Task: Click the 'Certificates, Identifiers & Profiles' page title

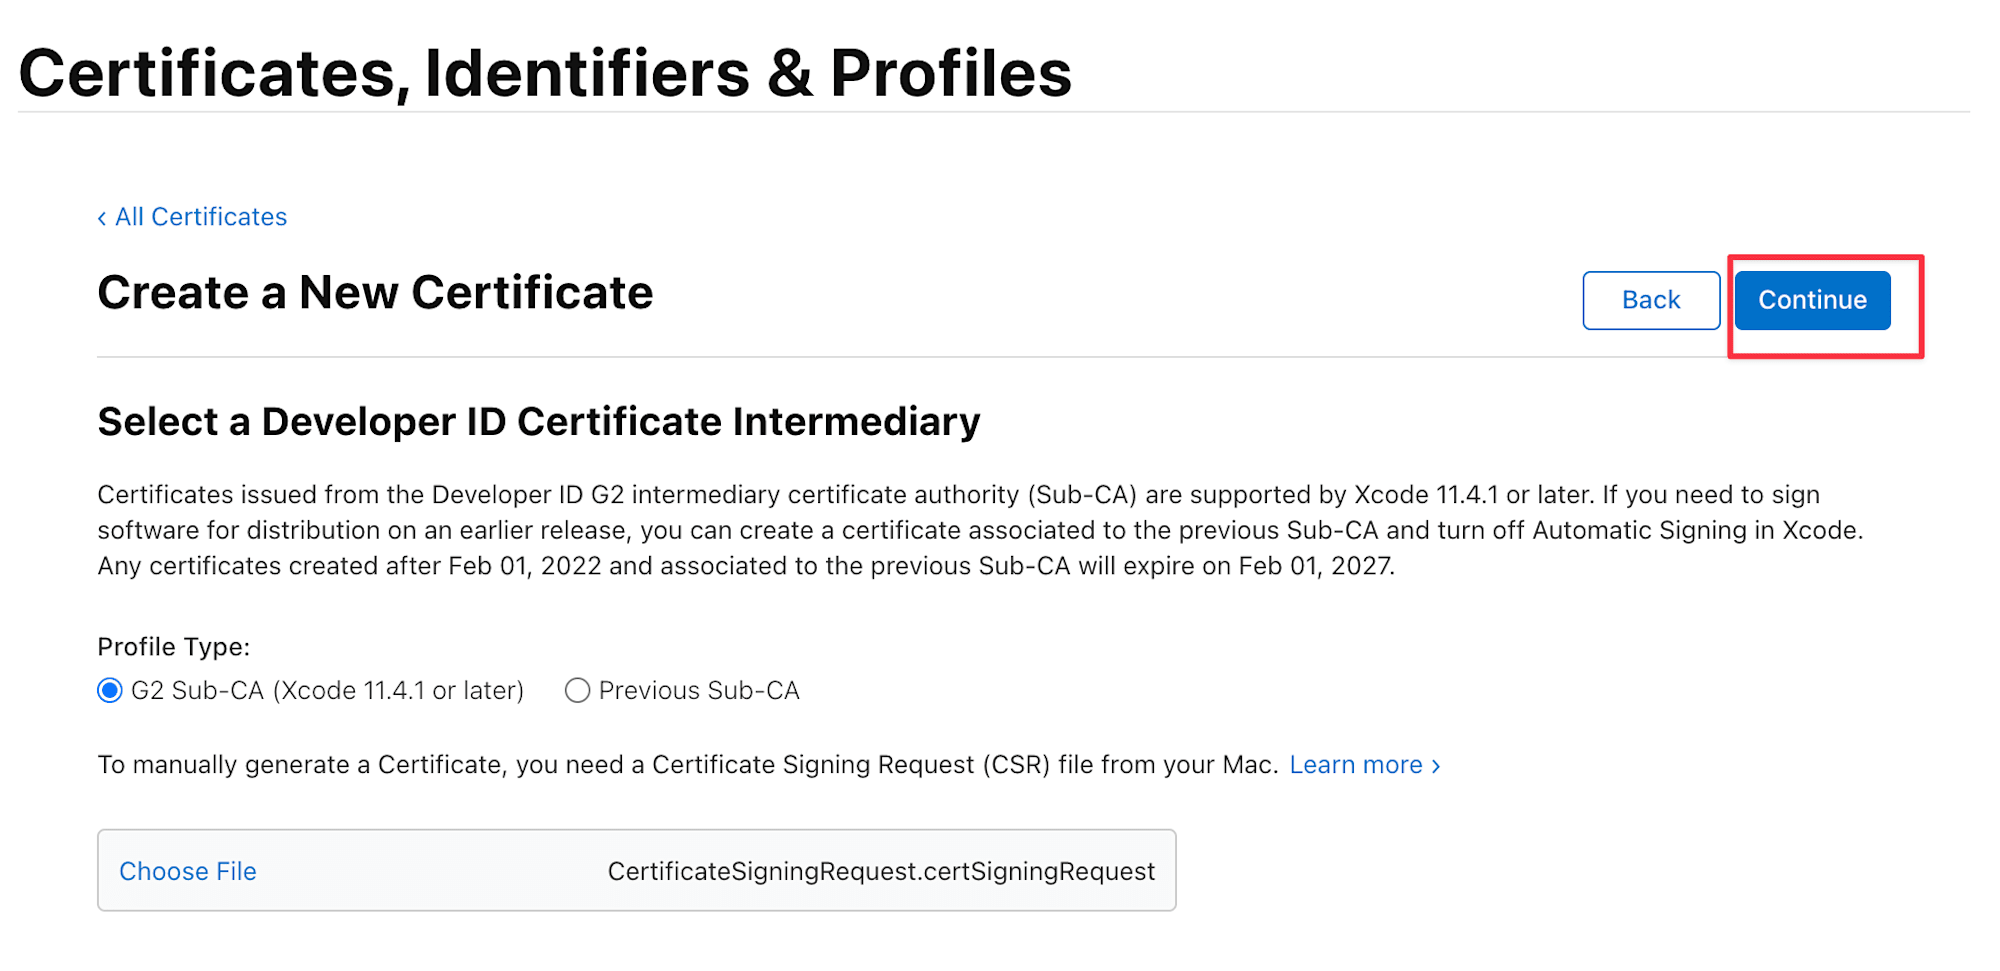Action: click(x=545, y=73)
